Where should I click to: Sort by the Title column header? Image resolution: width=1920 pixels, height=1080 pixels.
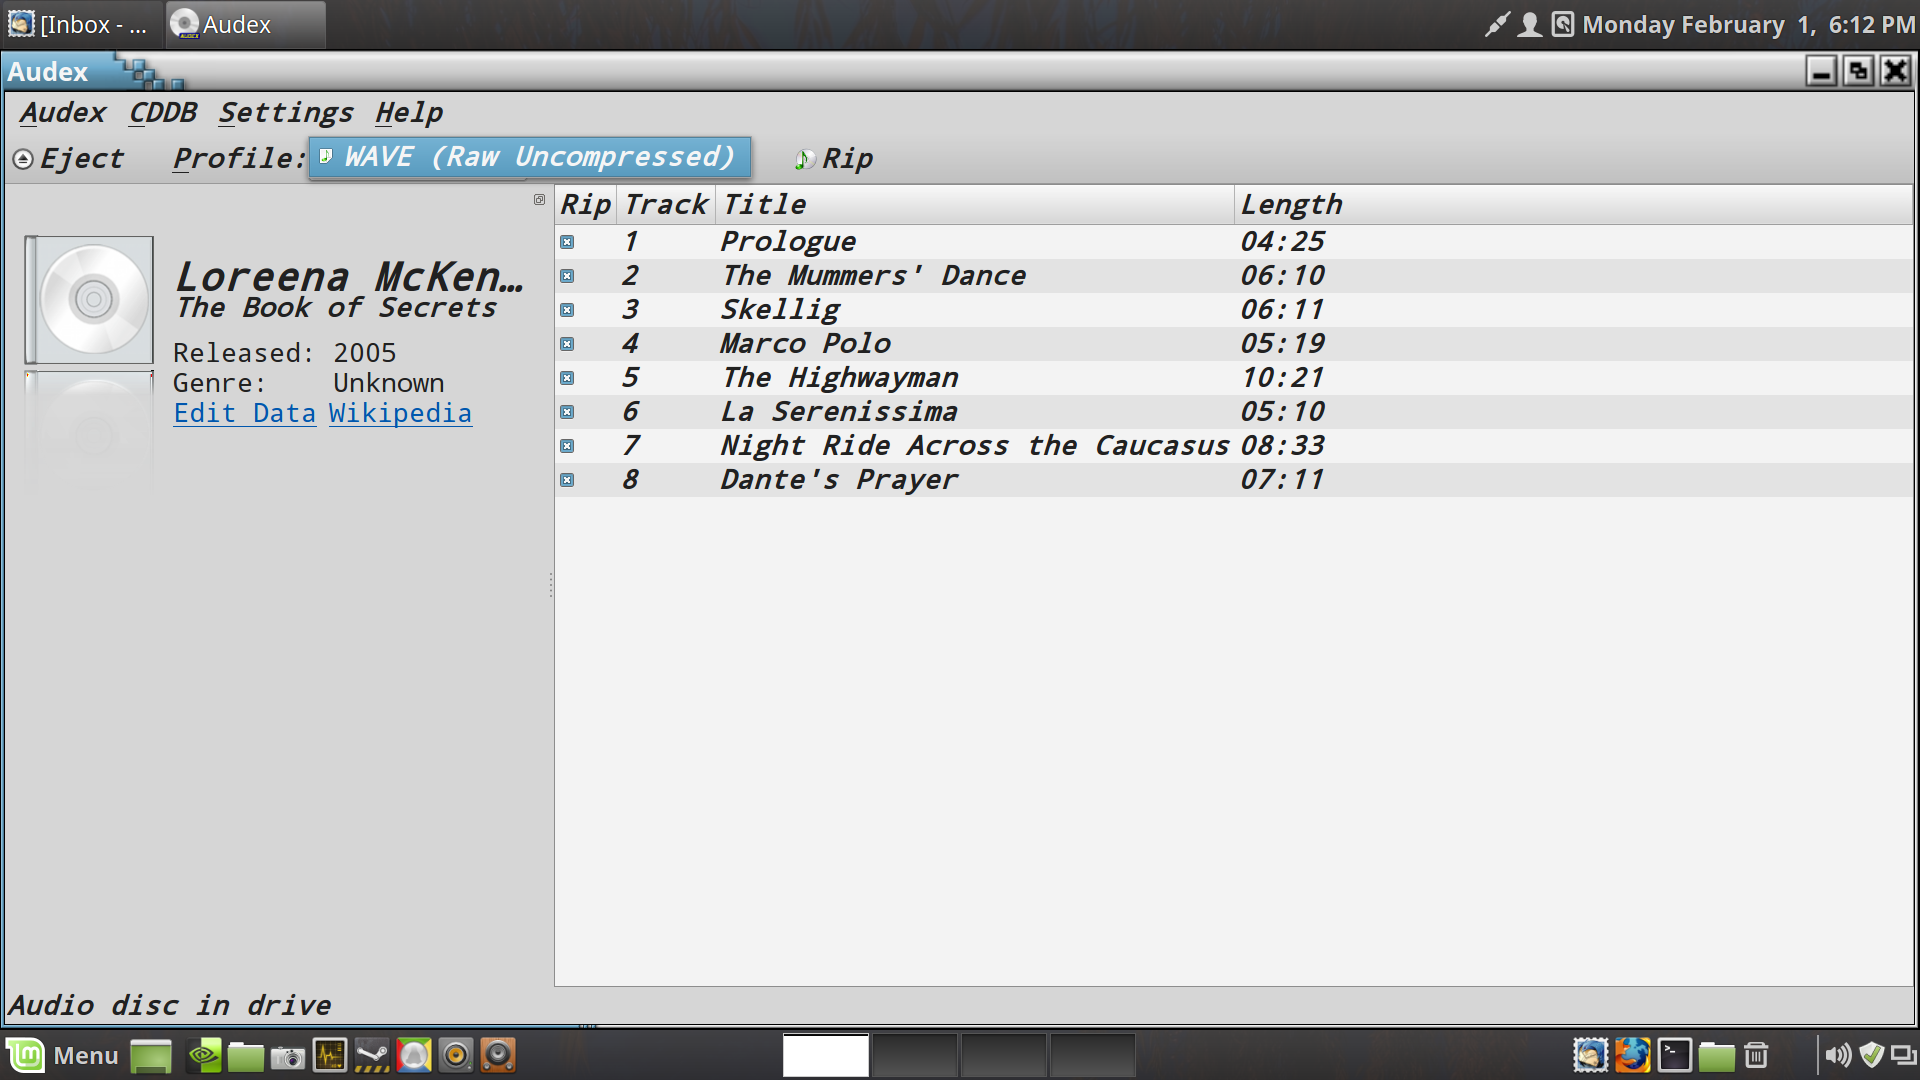(x=974, y=205)
